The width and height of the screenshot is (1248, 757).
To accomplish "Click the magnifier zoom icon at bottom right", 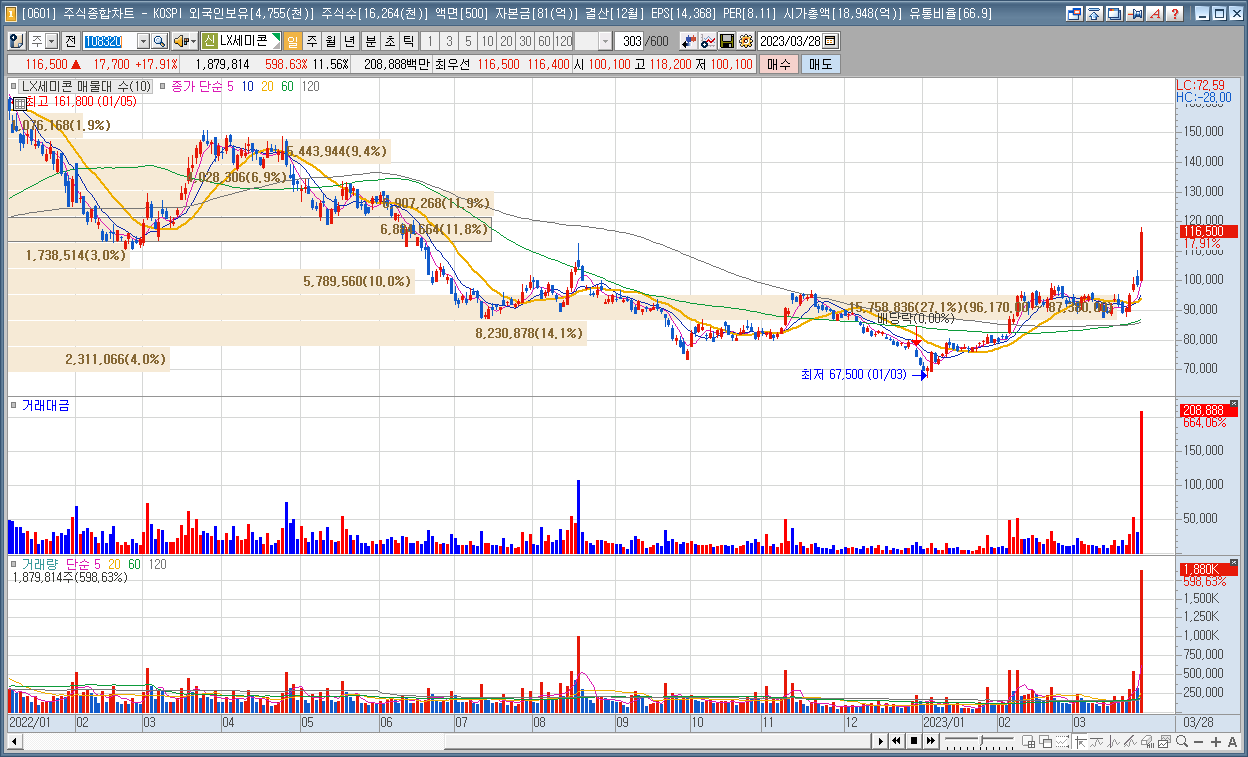I will (1182, 741).
